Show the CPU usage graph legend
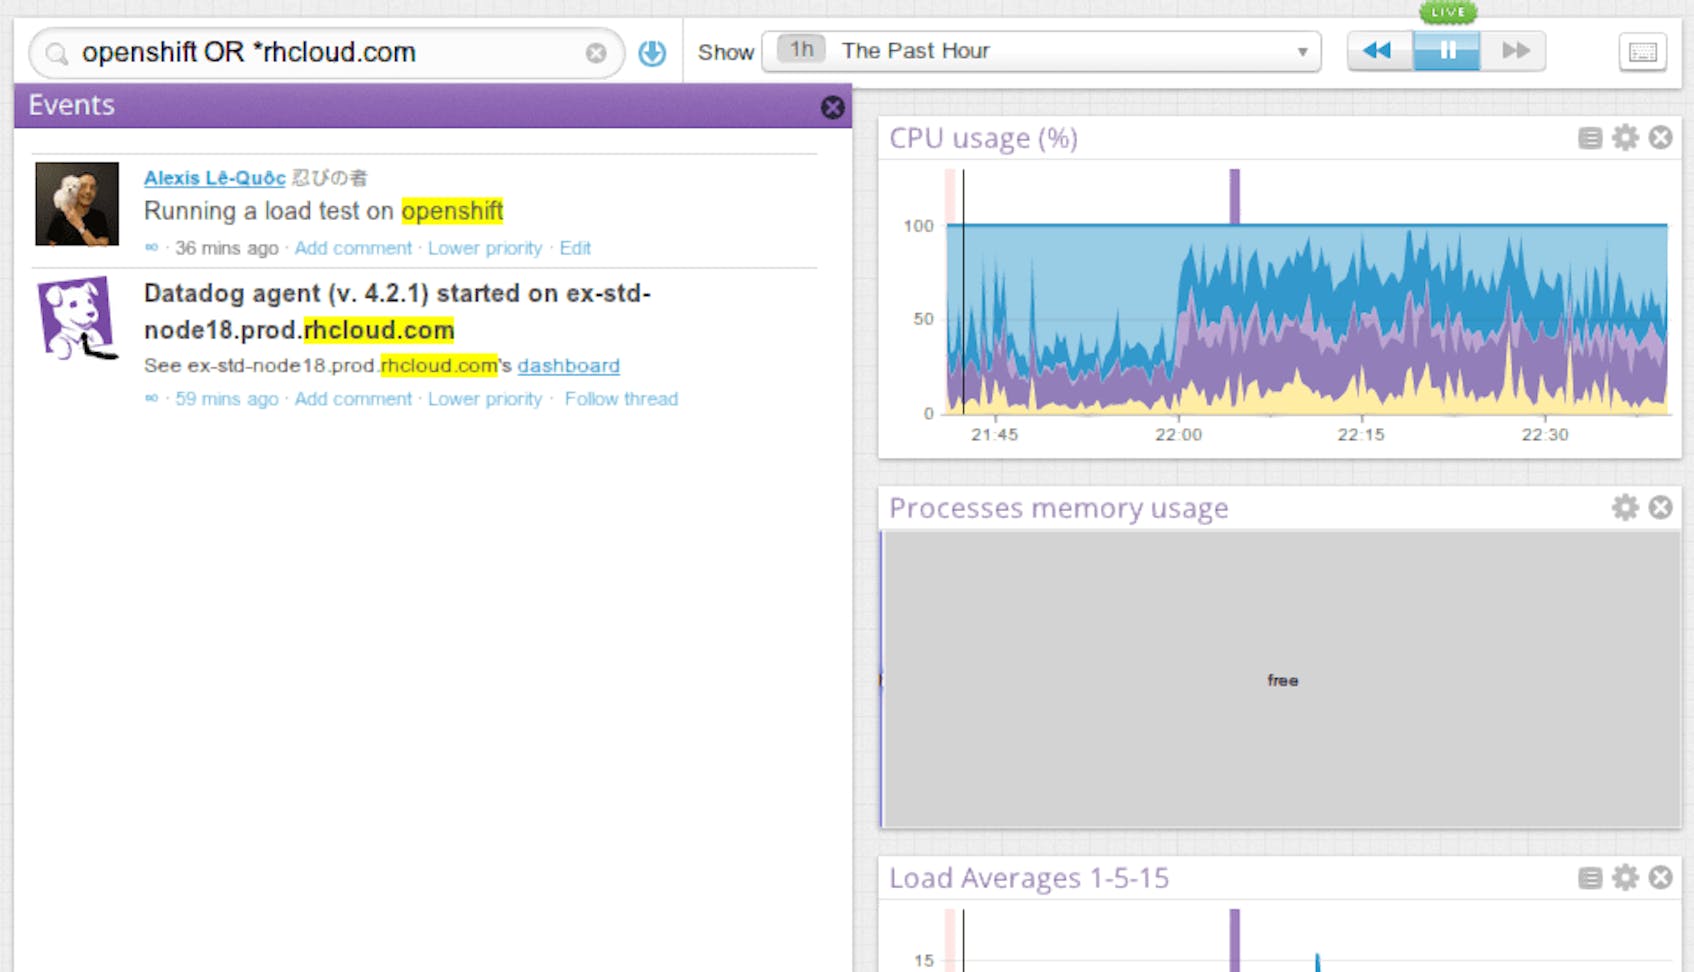This screenshot has width=1694, height=972. coord(1588,138)
